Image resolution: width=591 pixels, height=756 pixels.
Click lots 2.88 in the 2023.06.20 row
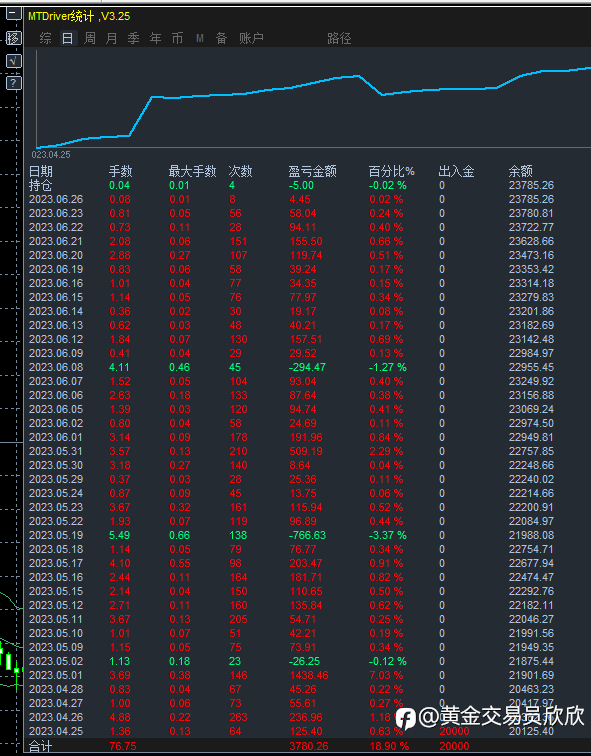coord(120,255)
